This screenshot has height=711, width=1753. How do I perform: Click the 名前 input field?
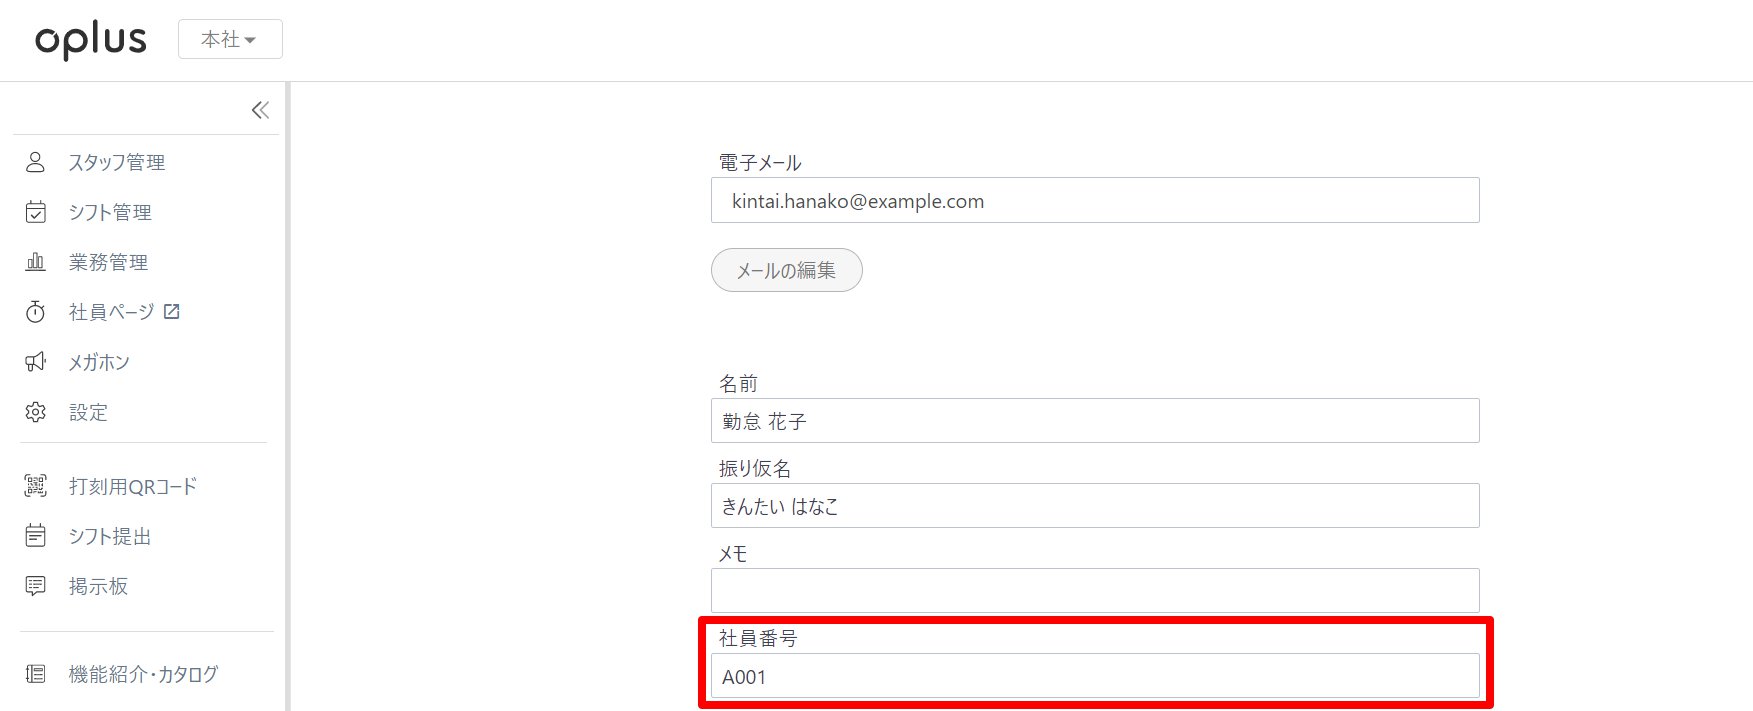[x=1095, y=421]
